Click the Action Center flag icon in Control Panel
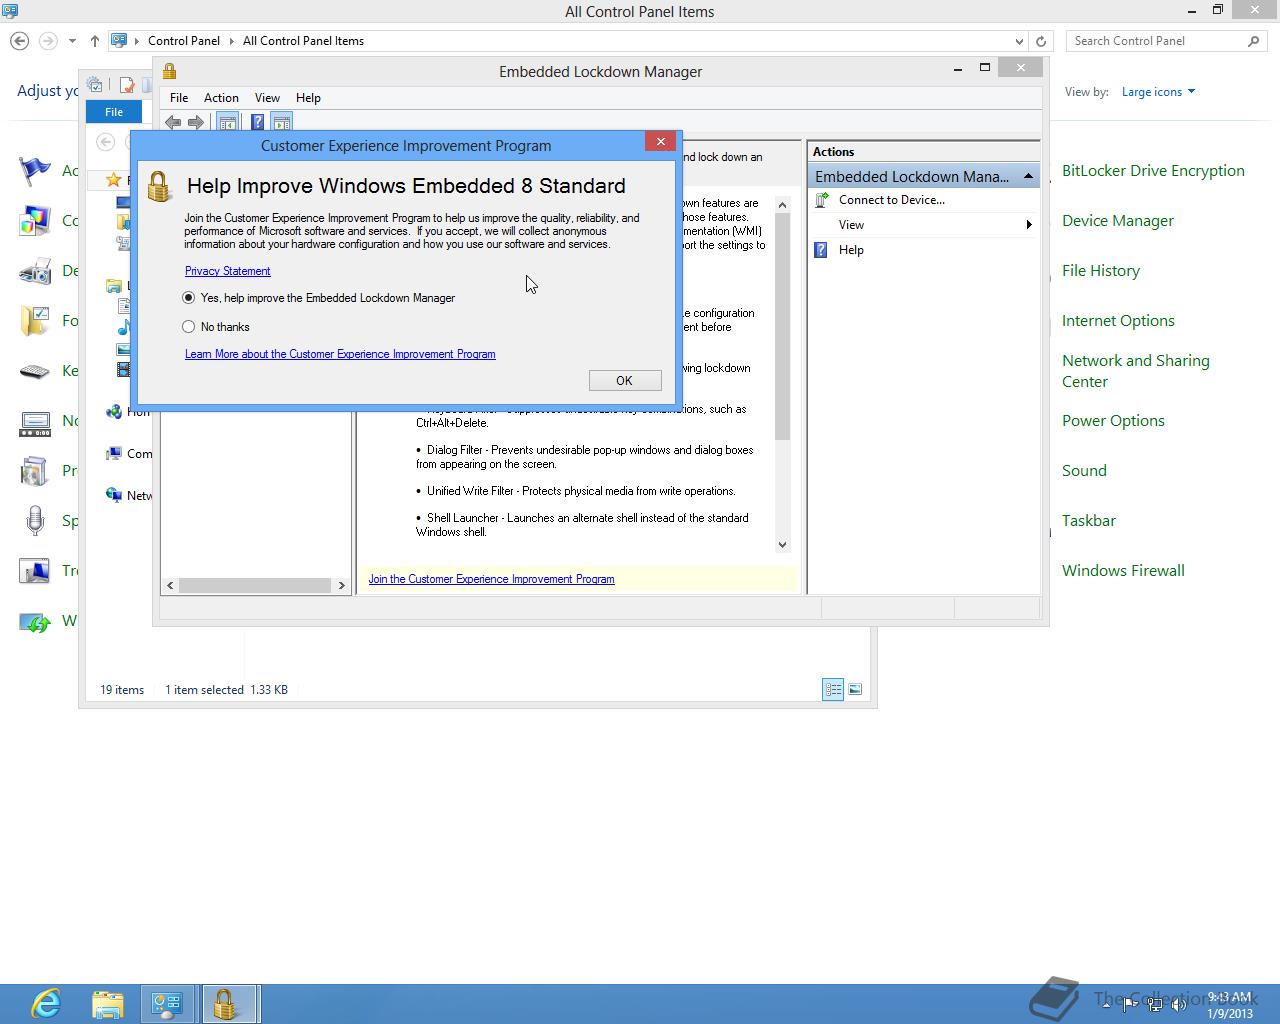1280x1024 pixels. click(x=35, y=171)
